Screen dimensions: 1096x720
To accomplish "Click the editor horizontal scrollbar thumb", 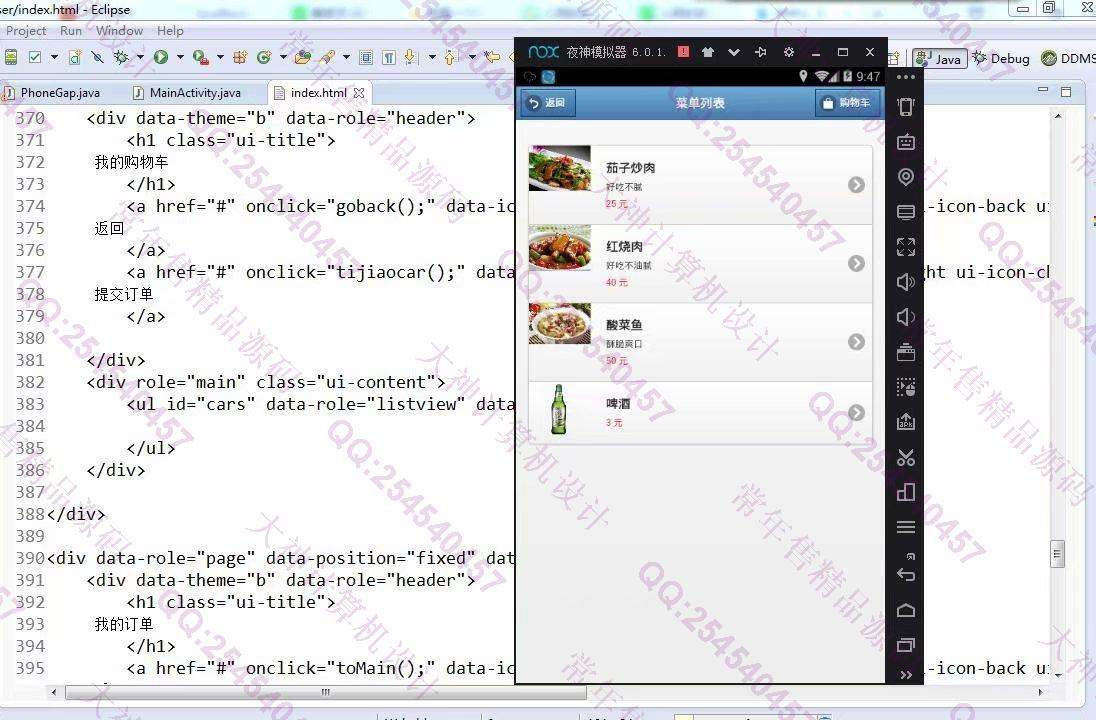I will tap(326, 692).
